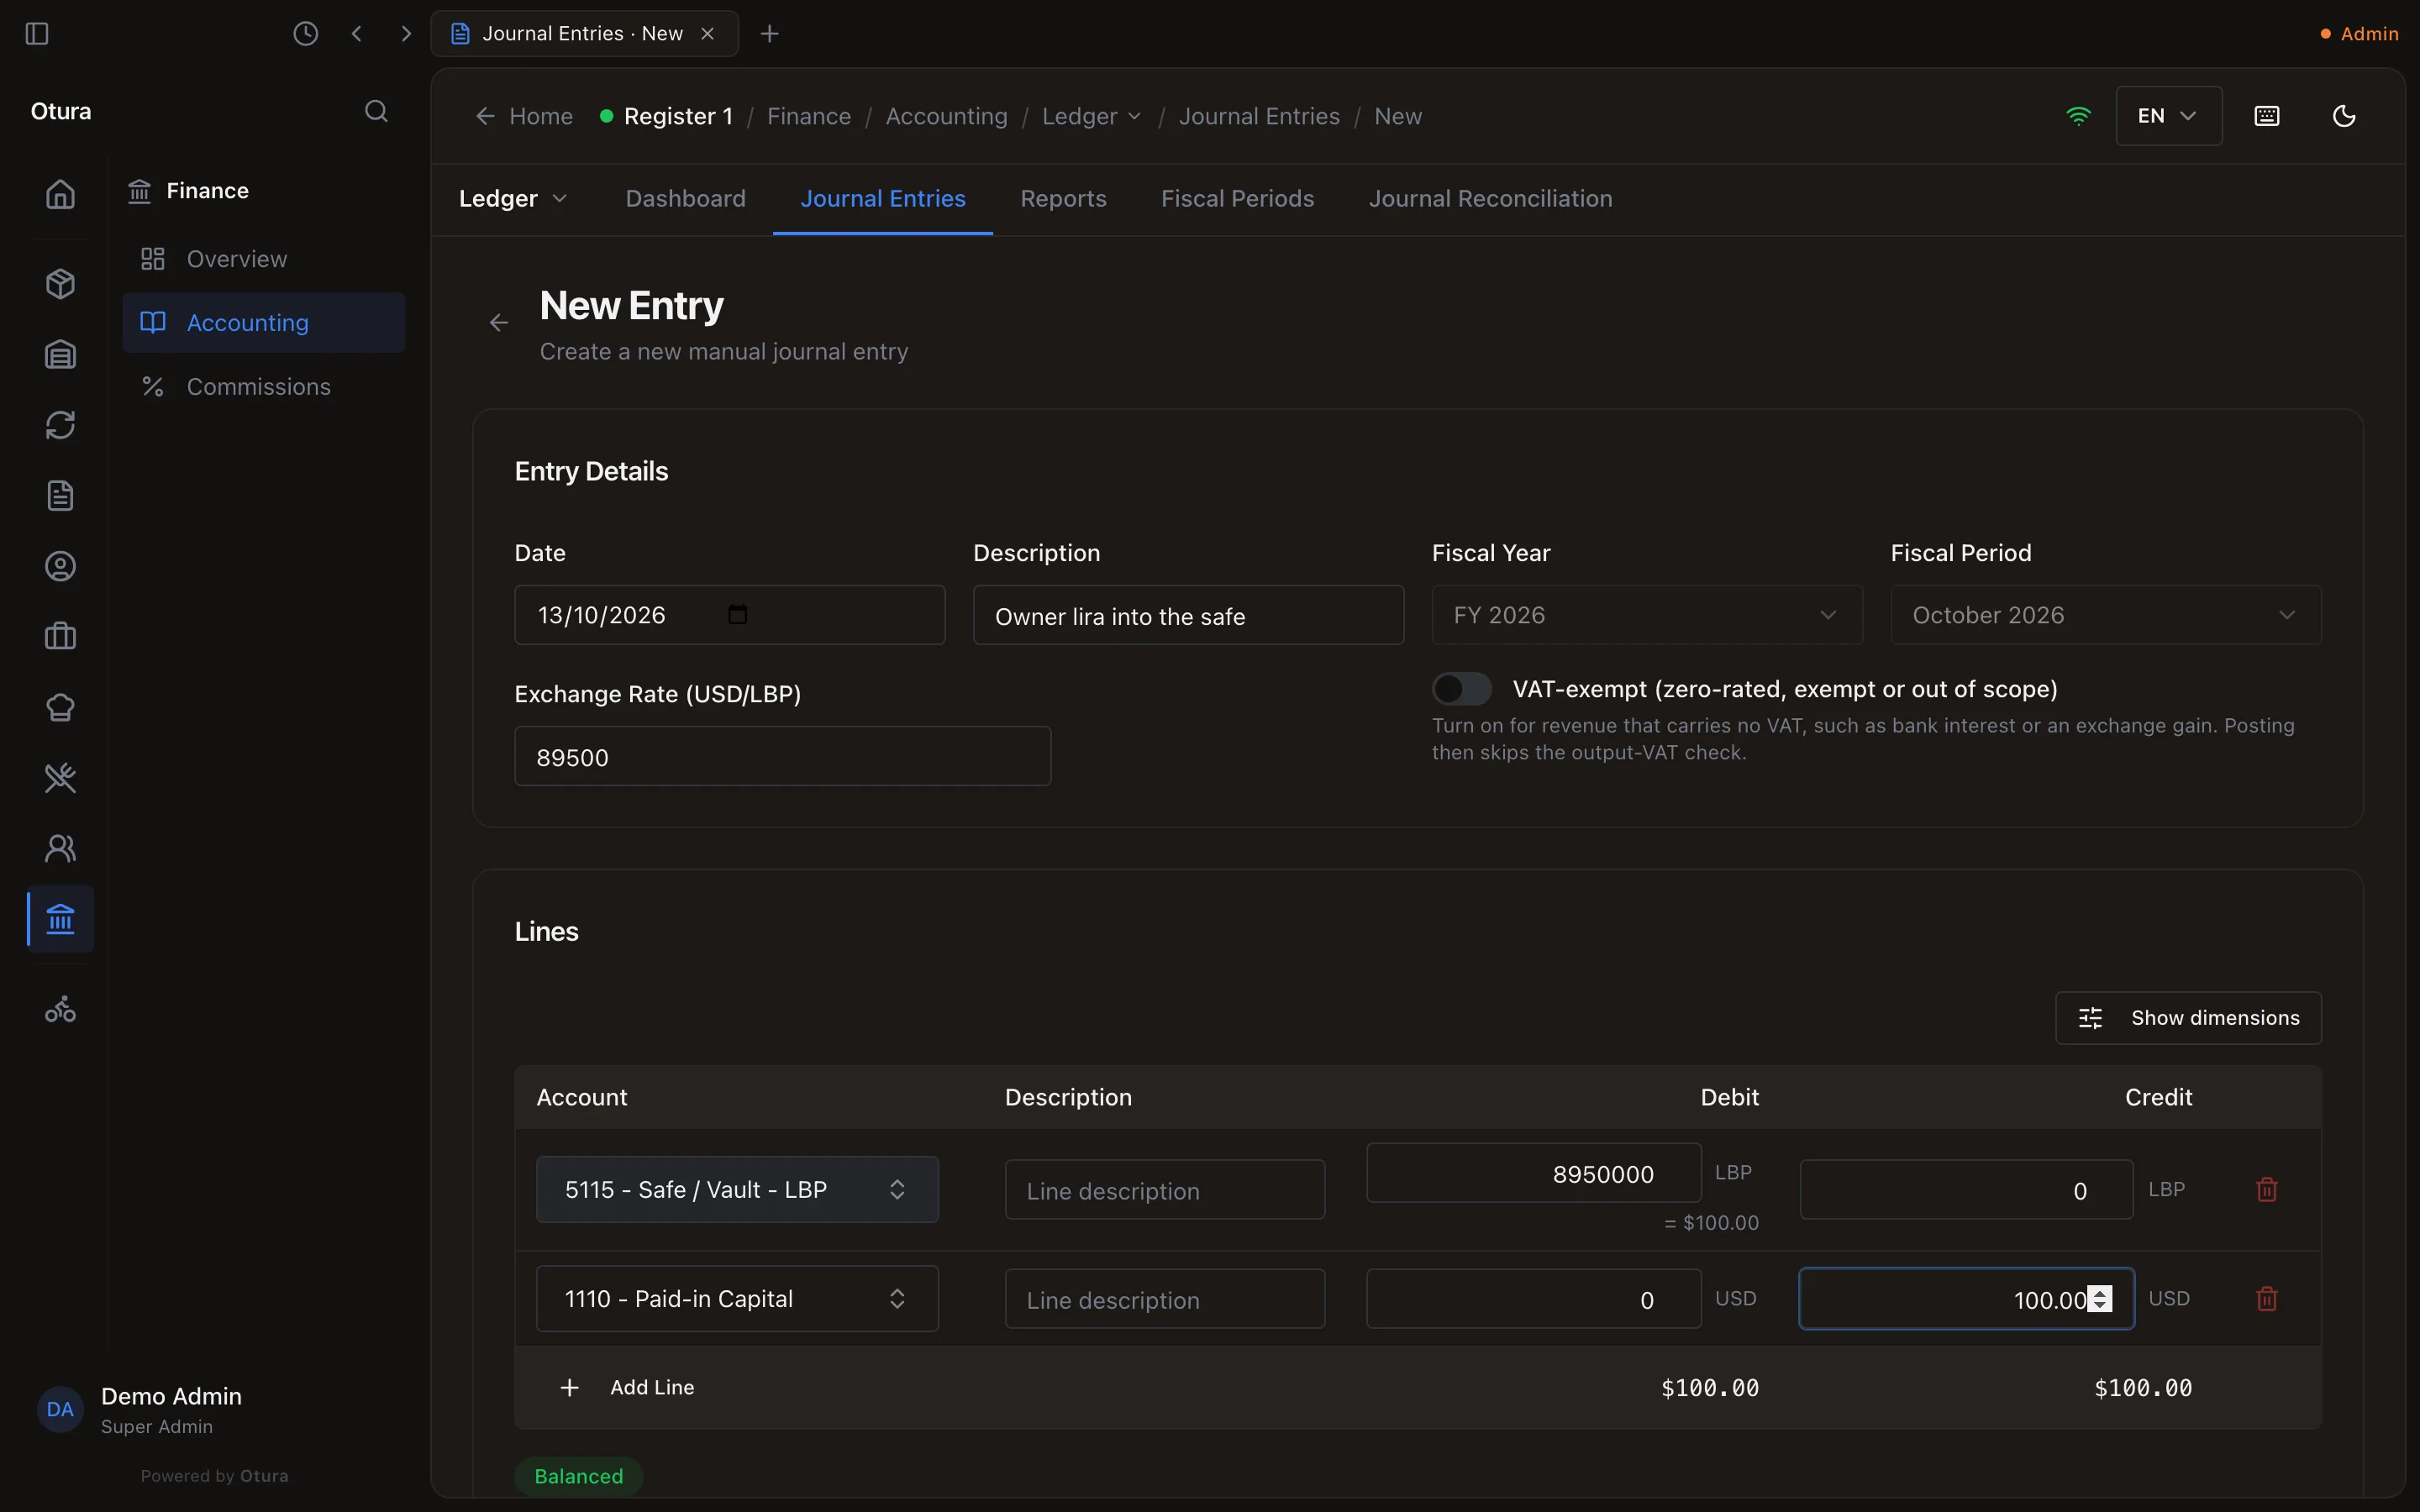Delete the Safe / Vault - LBP line
The height and width of the screenshot is (1512, 2420).
[2267, 1190]
